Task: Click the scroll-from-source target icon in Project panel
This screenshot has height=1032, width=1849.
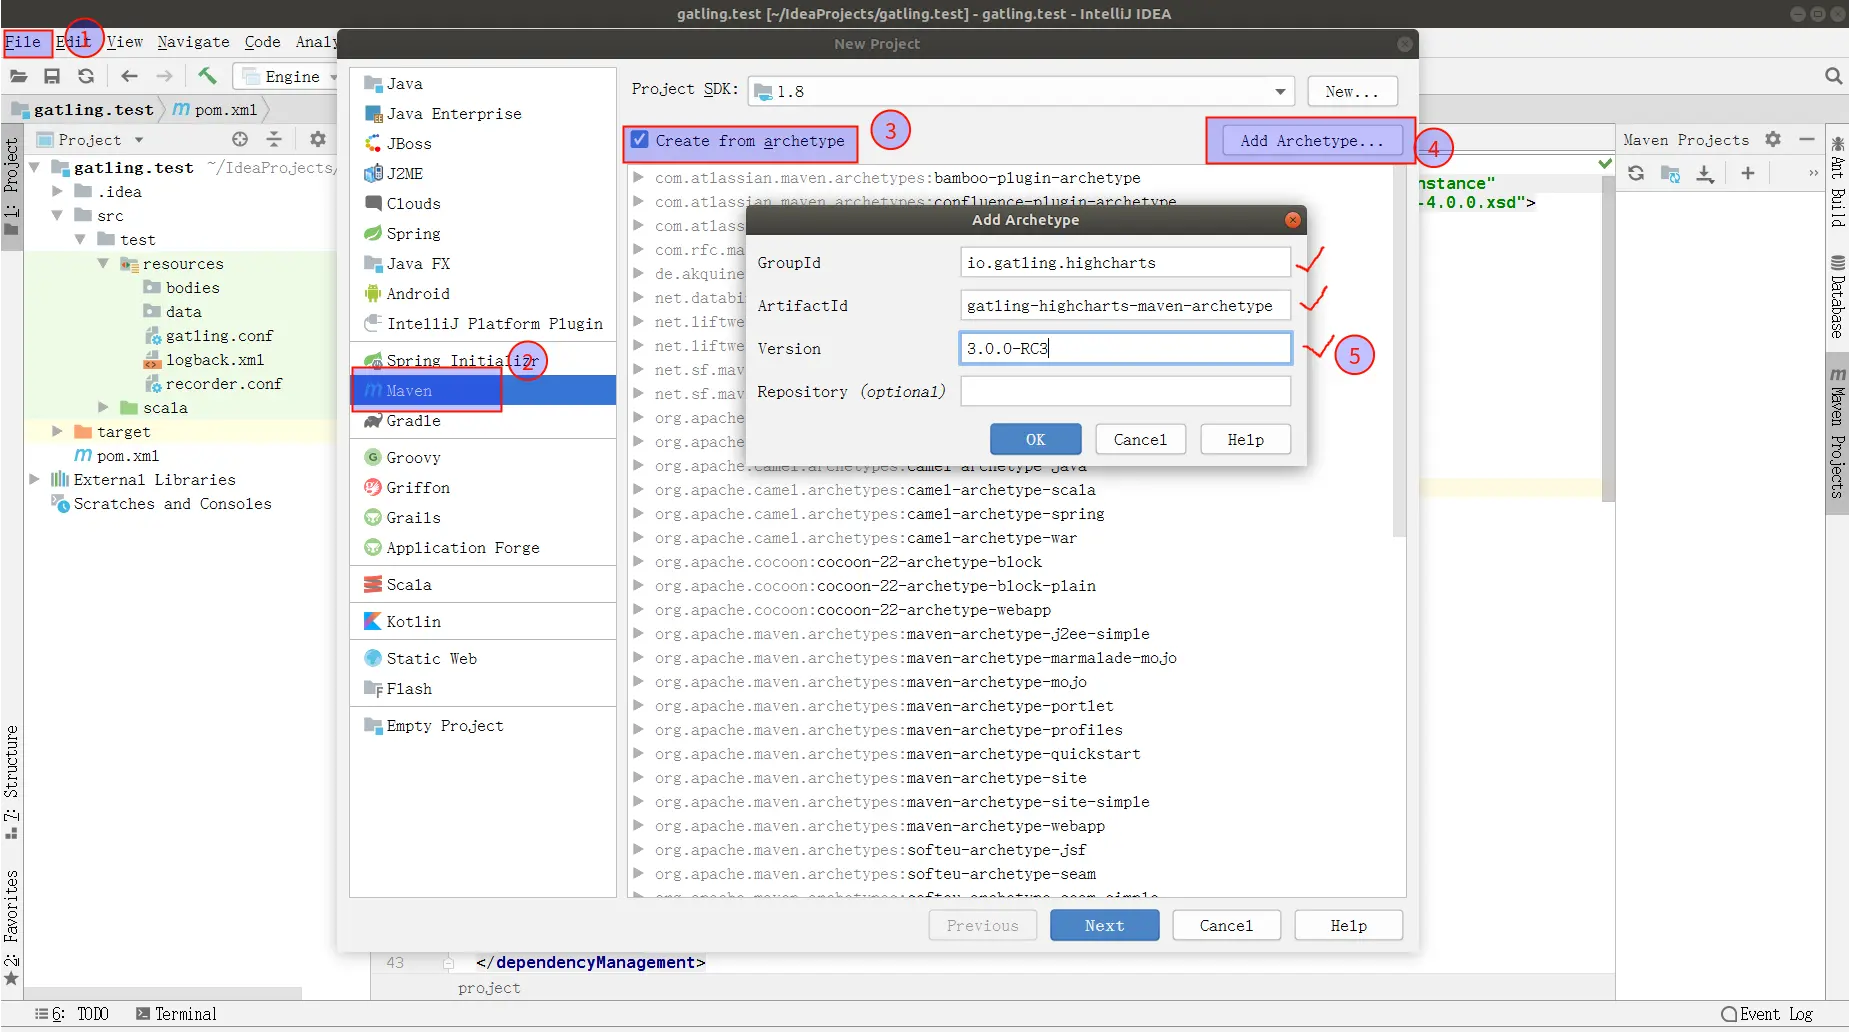Action: (240, 139)
